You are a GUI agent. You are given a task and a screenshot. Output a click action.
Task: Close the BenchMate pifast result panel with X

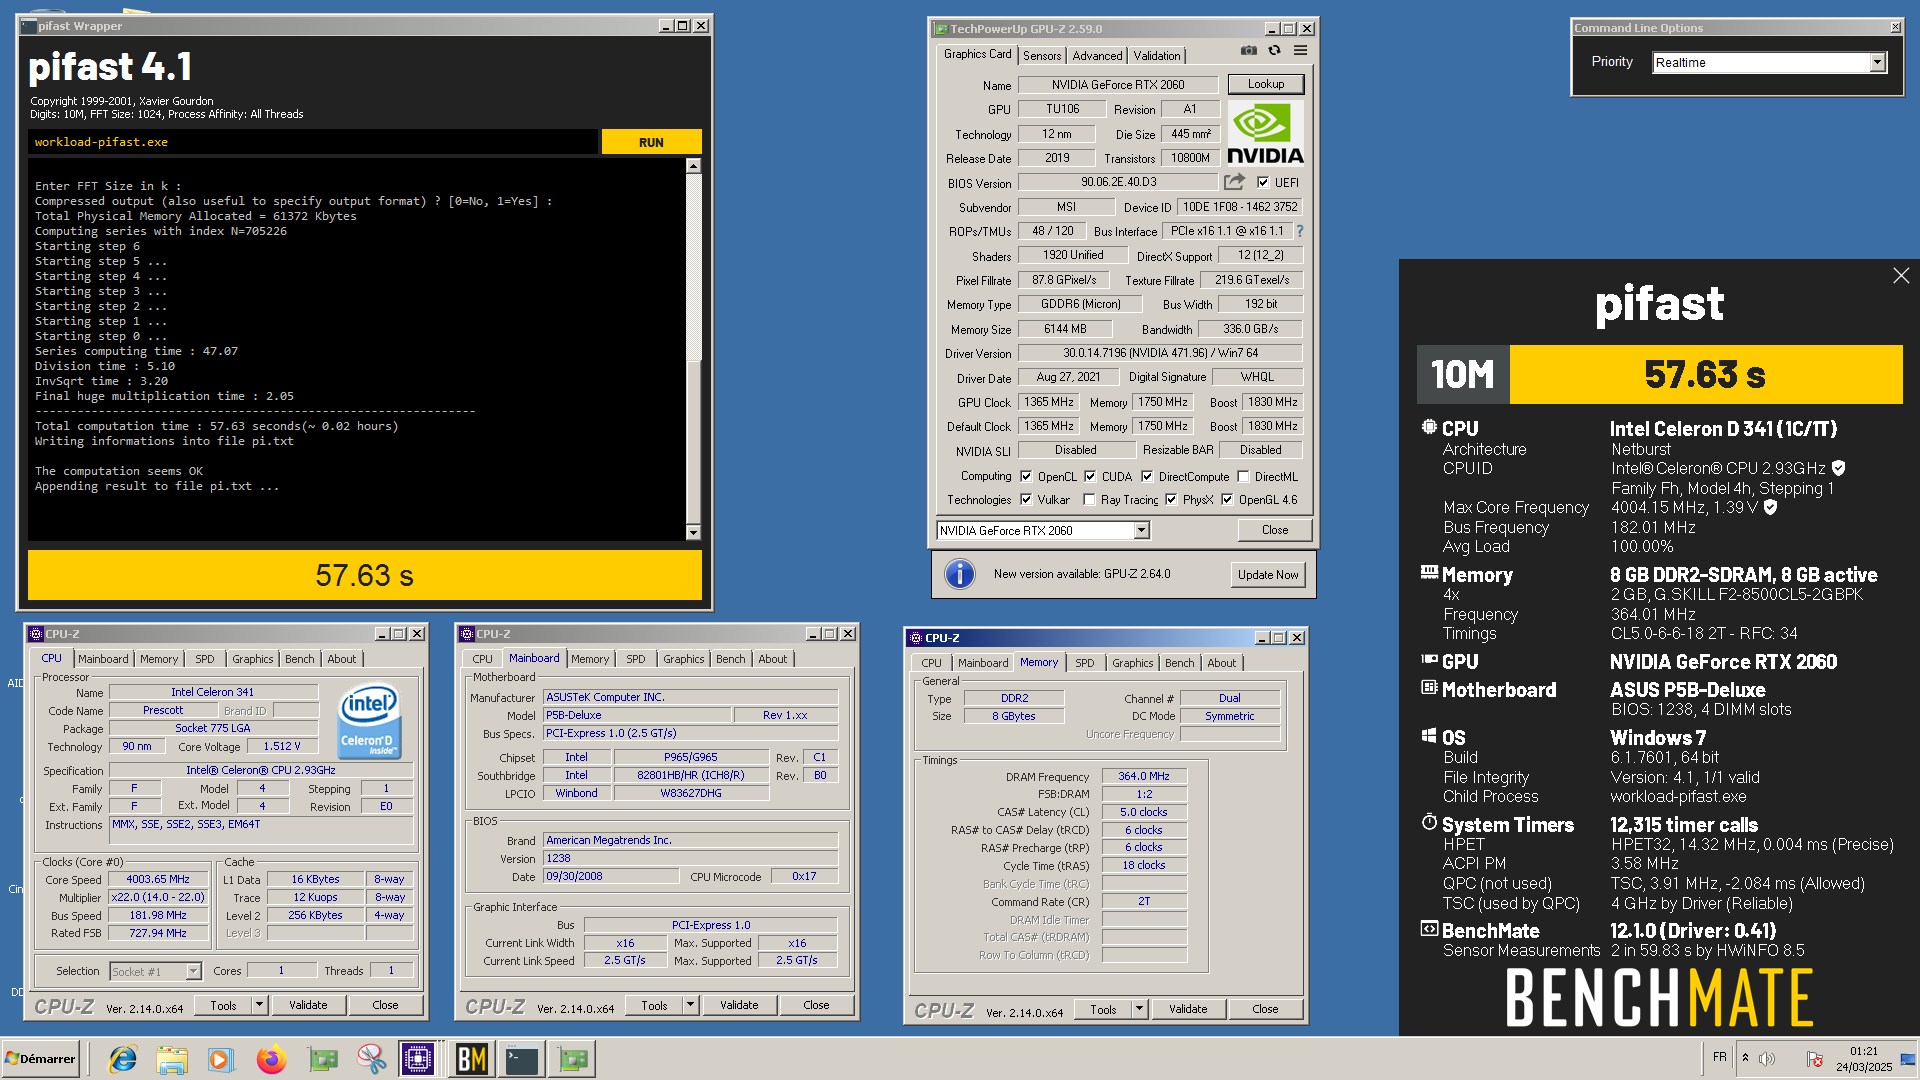point(1900,276)
